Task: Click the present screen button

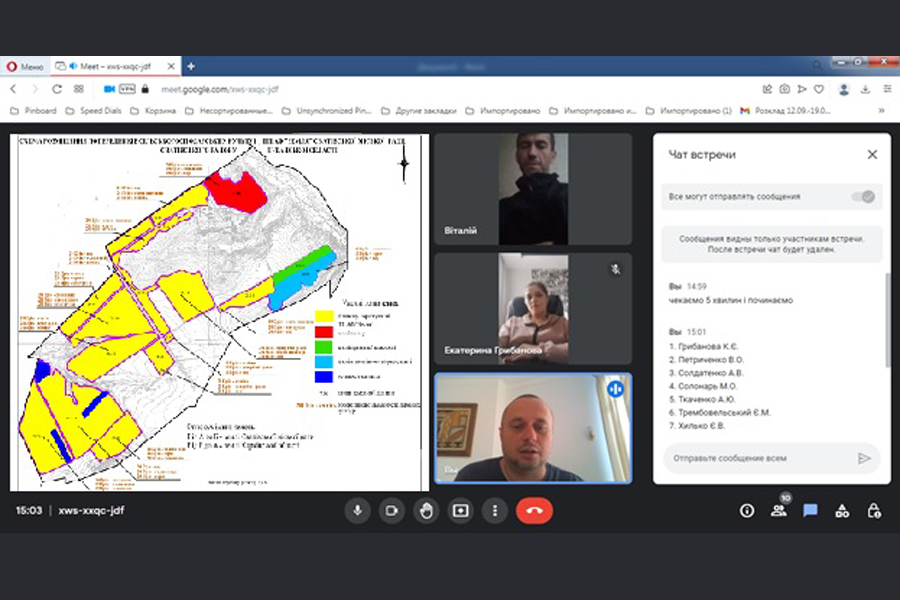Action: [460, 510]
